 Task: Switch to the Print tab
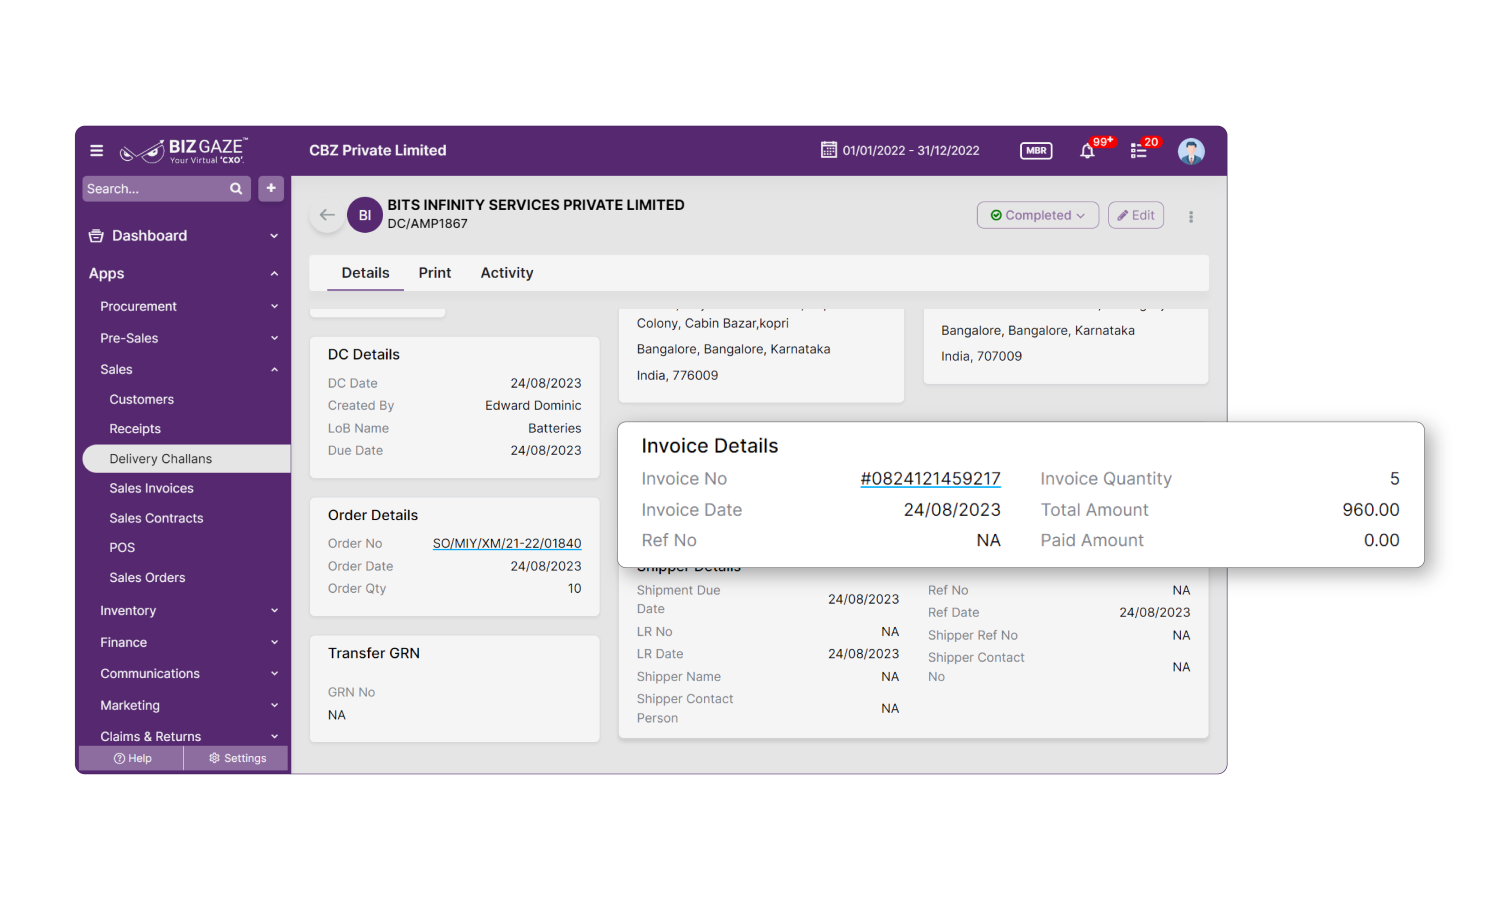click(435, 273)
